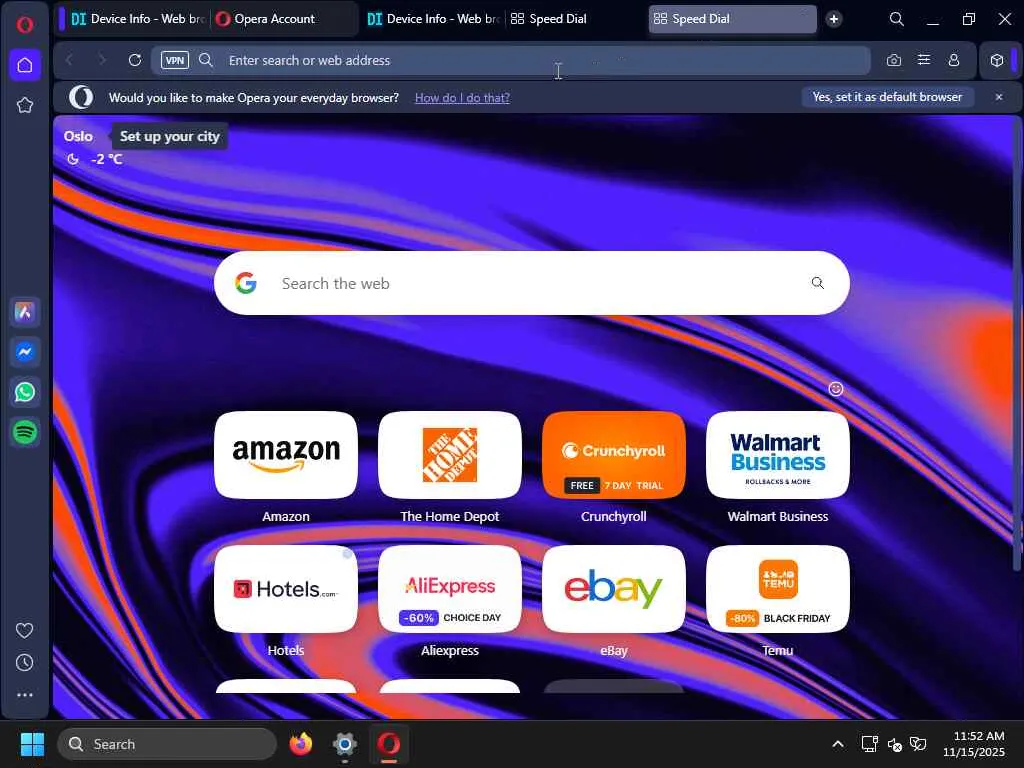Open Spotify player in sidebar
1024x768 pixels.
pos(25,432)
